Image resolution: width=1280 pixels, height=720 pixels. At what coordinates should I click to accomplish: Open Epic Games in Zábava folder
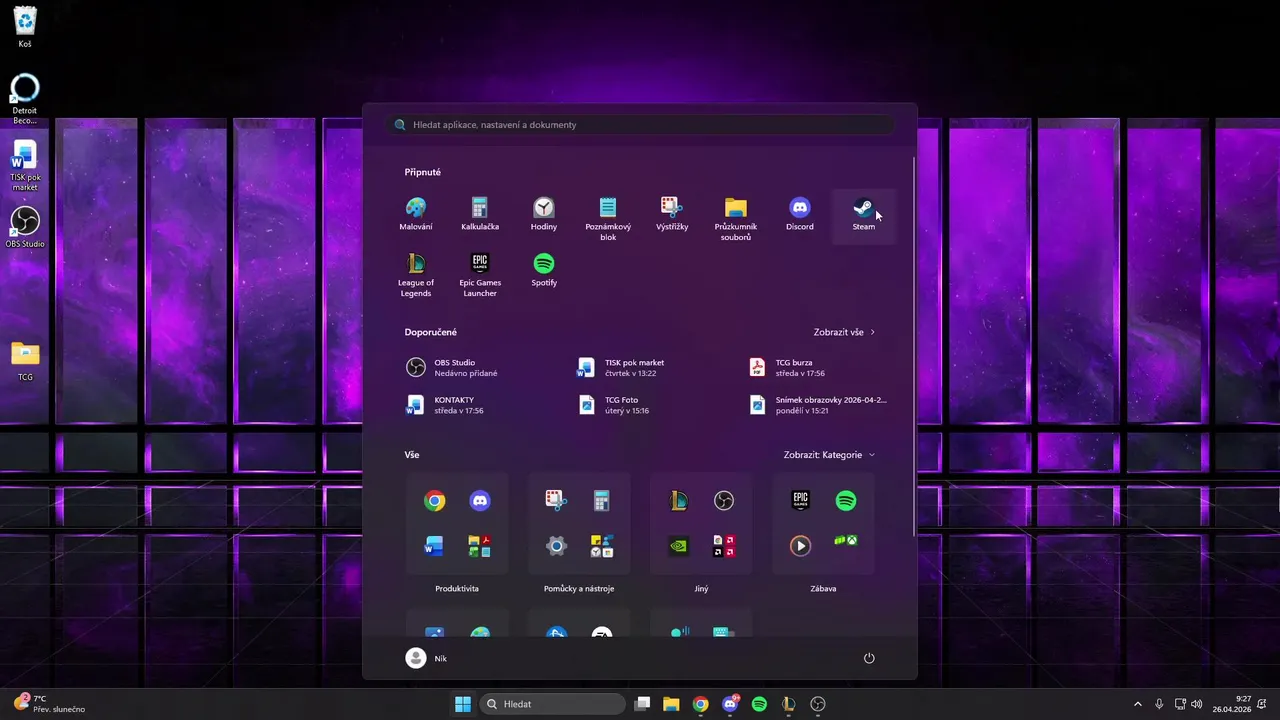[x=800, y=501]
